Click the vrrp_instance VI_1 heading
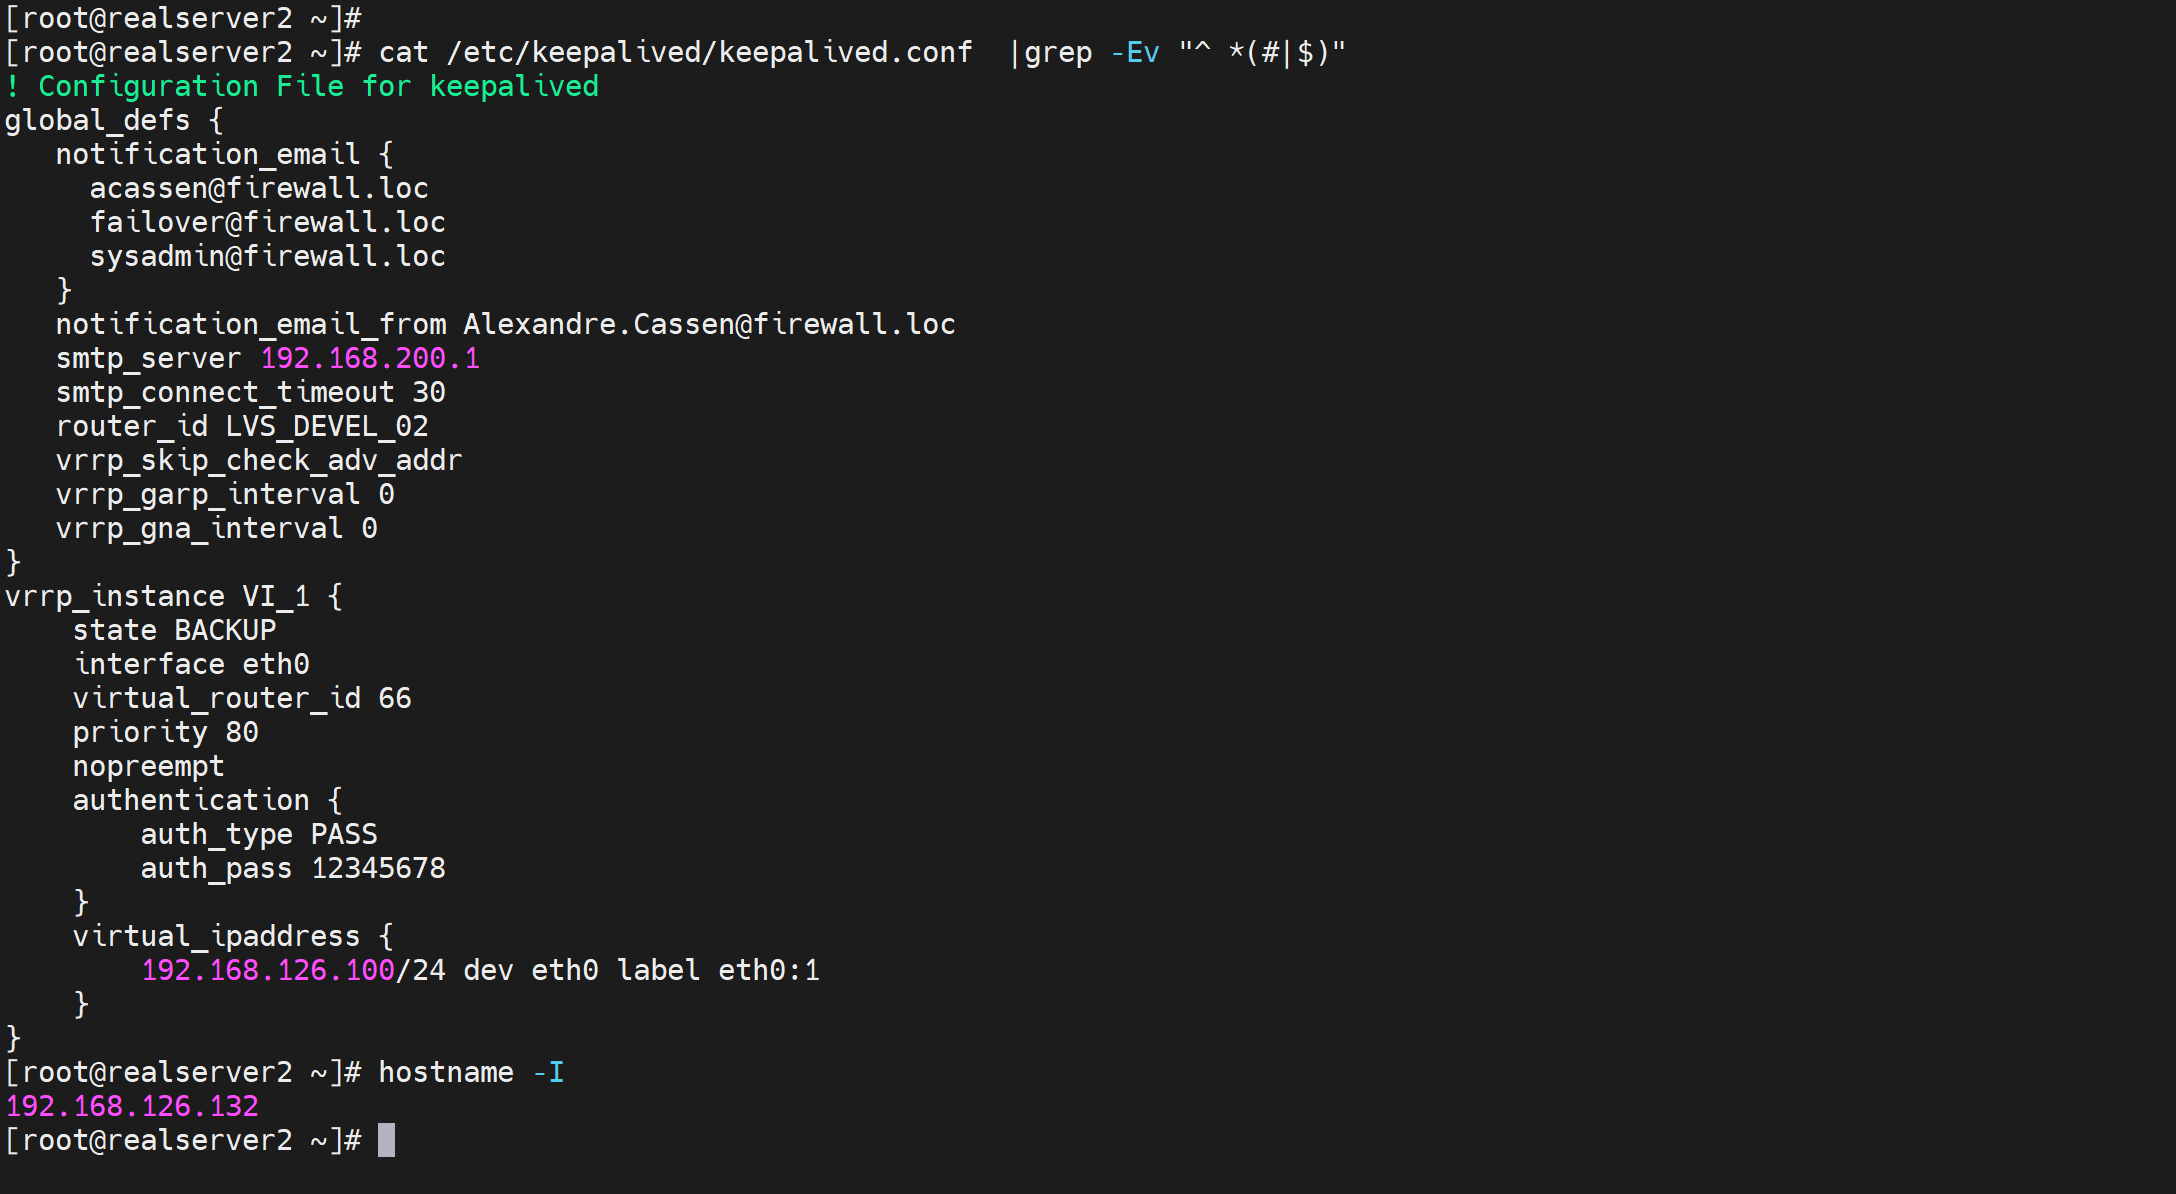This screenshot has width=2176, height=1194. click(x=157, y=596)
